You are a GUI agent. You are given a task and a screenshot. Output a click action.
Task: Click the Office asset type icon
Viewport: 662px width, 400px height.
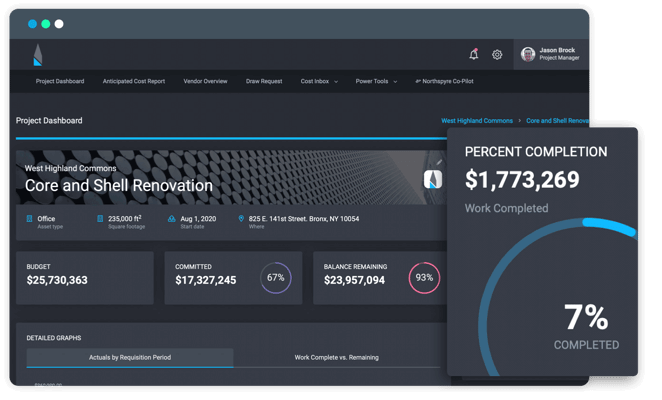click(x=29, y=219)
